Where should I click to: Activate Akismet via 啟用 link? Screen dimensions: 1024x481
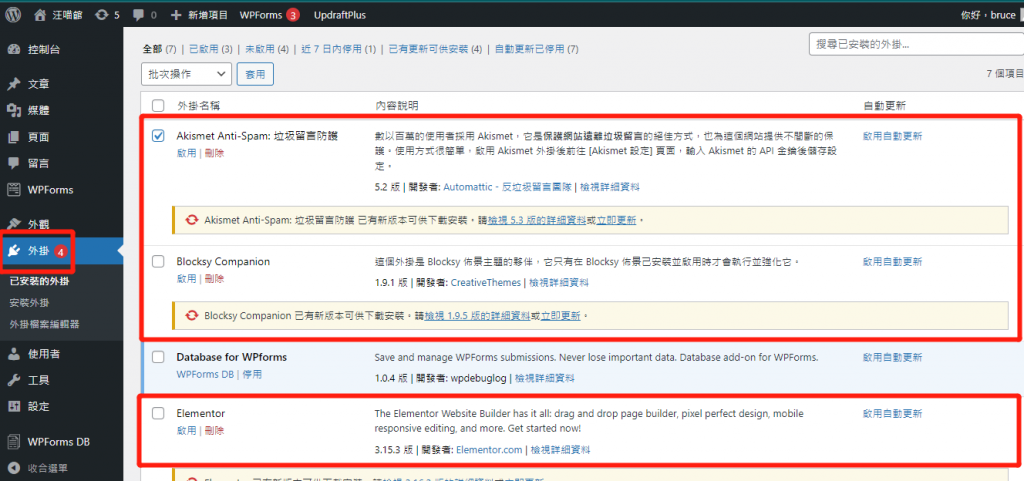click(186, 153)
